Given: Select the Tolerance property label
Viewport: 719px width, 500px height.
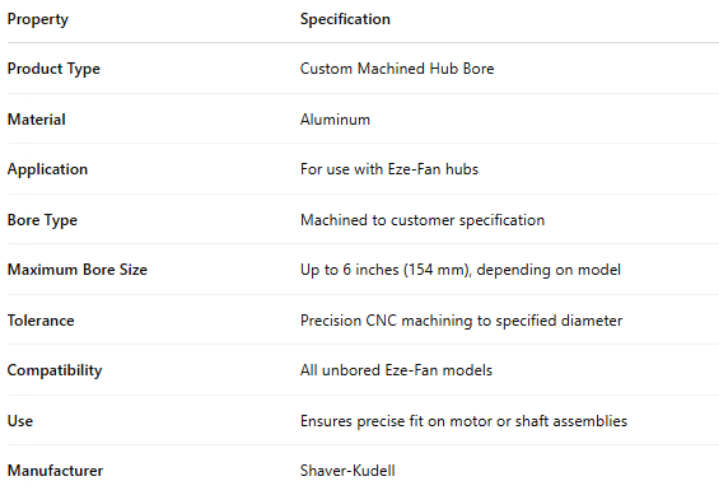Looking at the screenshot, I should click(x=40, y=320).
